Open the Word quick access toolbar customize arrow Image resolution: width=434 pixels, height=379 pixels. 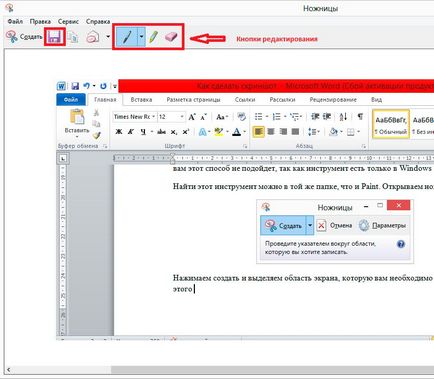(114, 86)
